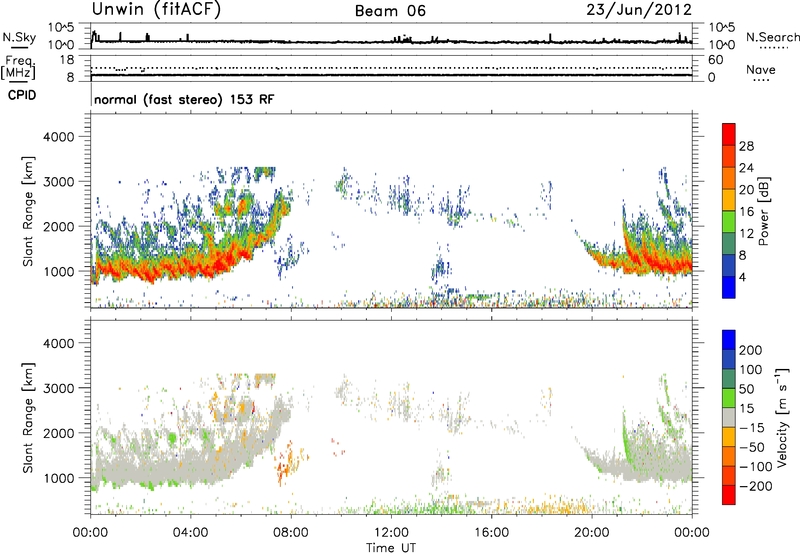Click the blue top of the Velocity color bar
The width and height of the screenshot is (800, 554).
tap(729, 340)
